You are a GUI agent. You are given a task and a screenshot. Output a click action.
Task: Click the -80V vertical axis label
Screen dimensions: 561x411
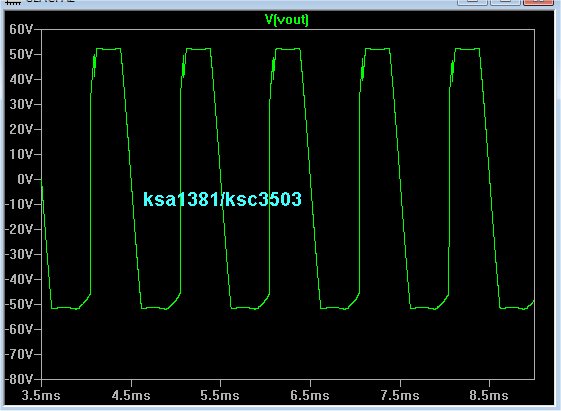pos(19,379)
